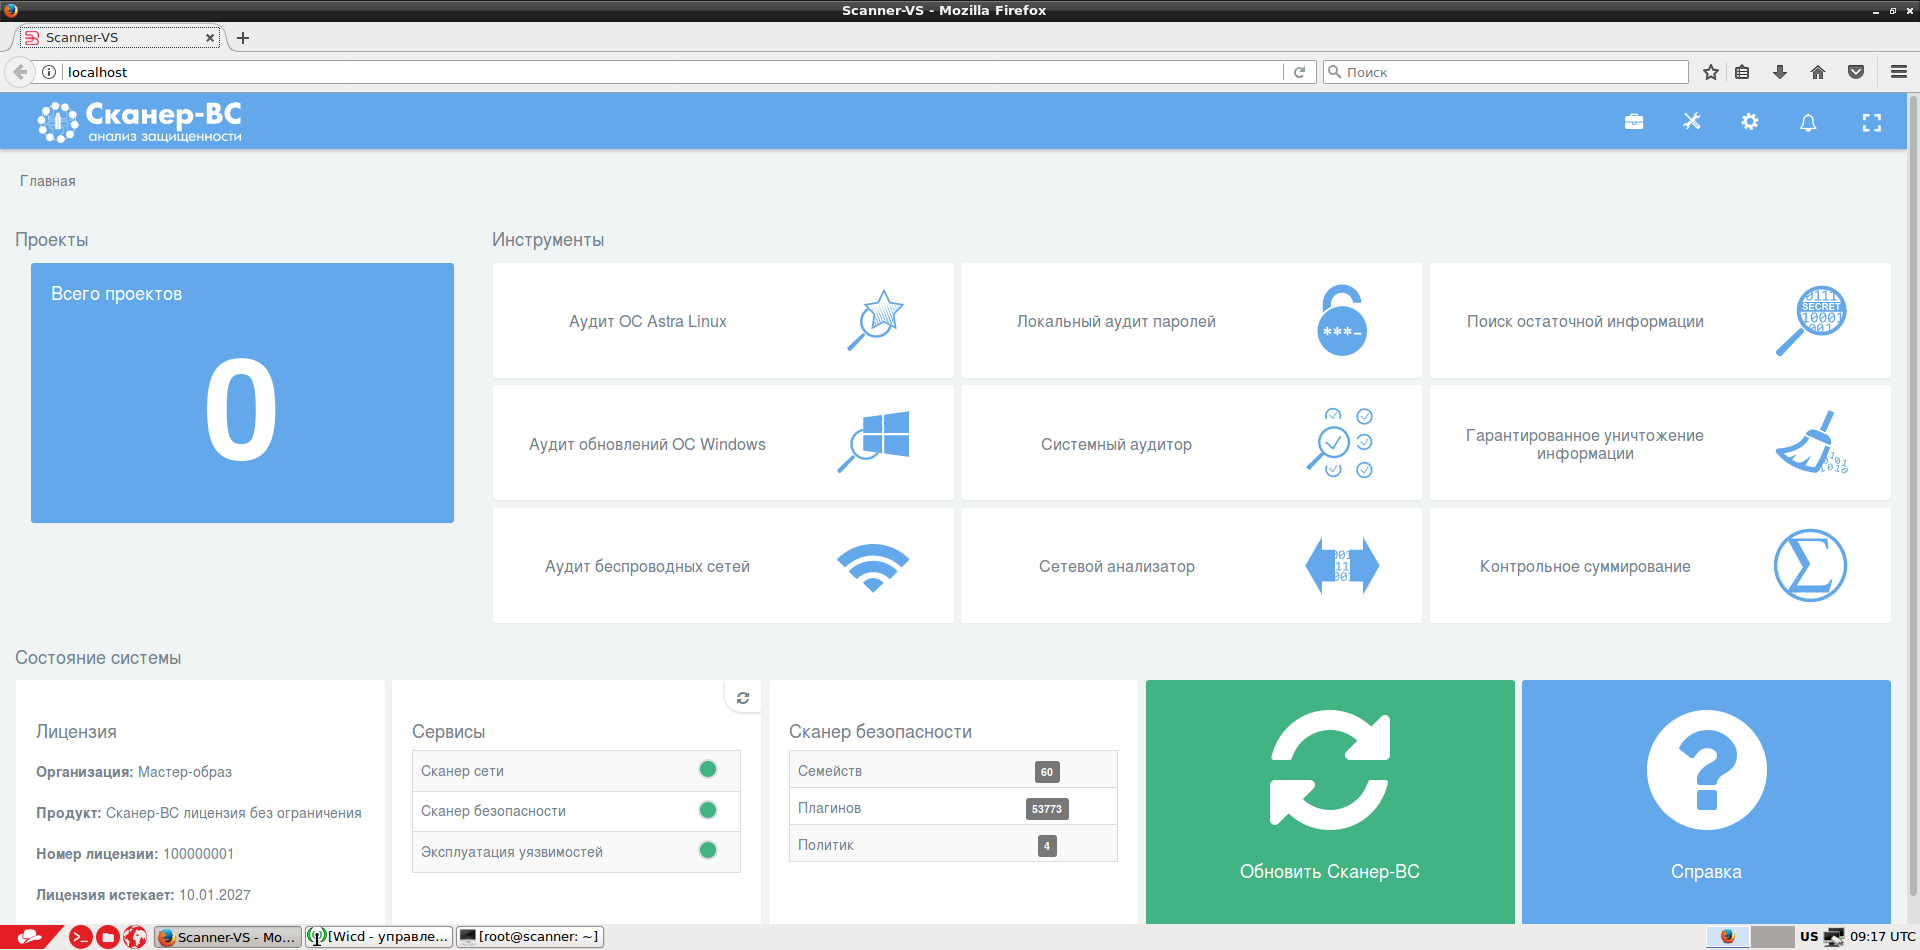This screenshot has width=1920, height=950.
Task: Open the Всего проектов tile
Action: 242,393
